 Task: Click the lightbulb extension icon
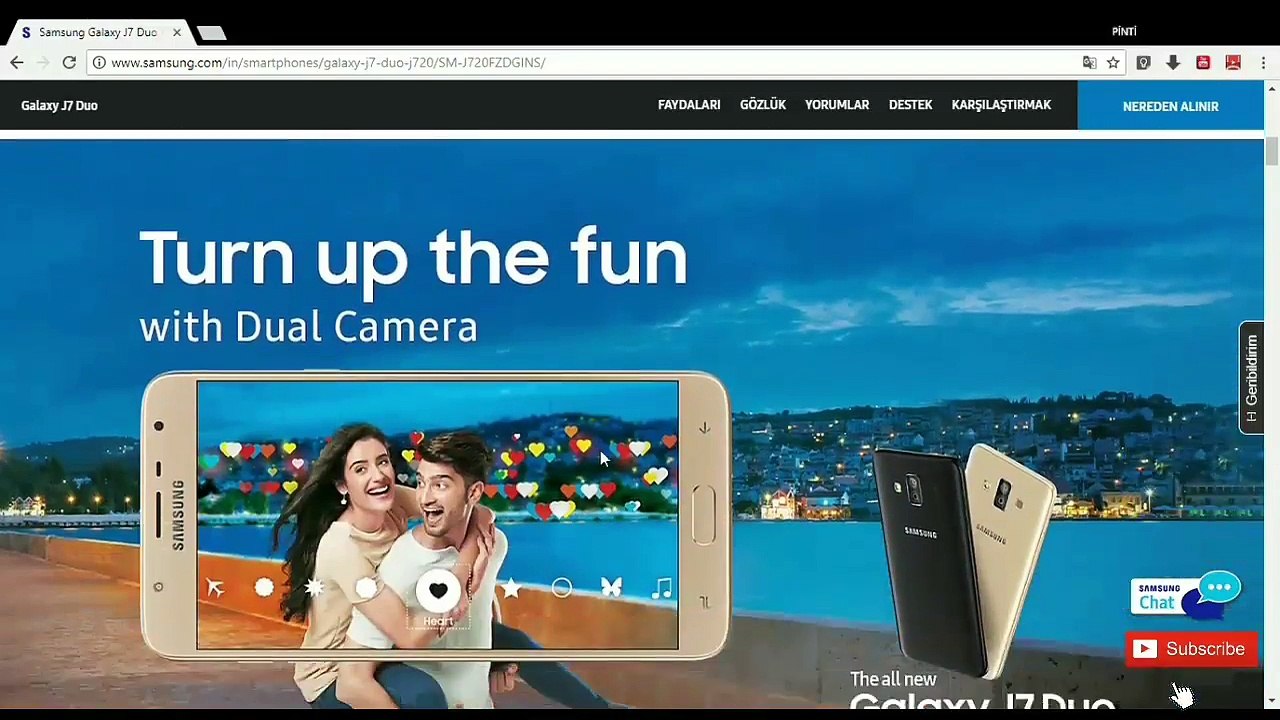[x=1144, y=62]
